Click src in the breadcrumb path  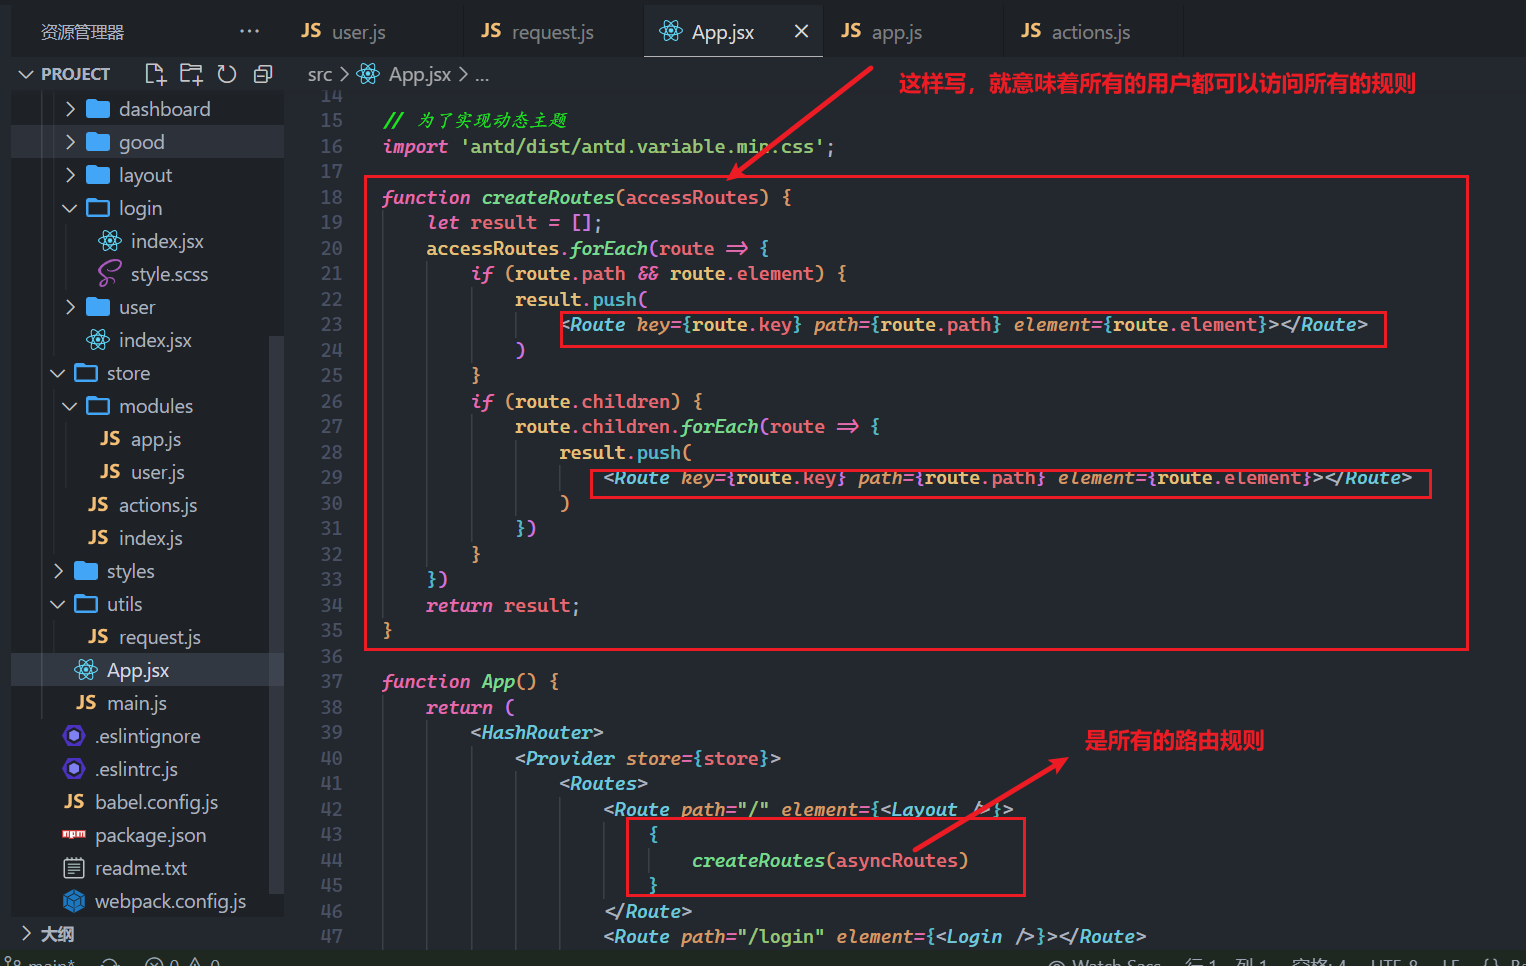320,75
